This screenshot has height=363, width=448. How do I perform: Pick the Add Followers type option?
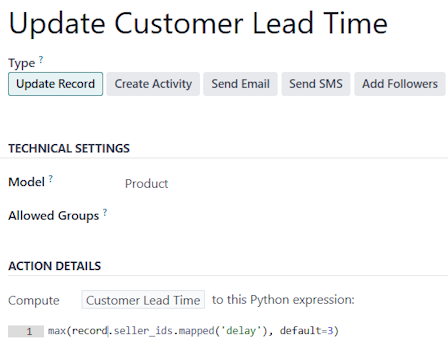tap(400, 84)
